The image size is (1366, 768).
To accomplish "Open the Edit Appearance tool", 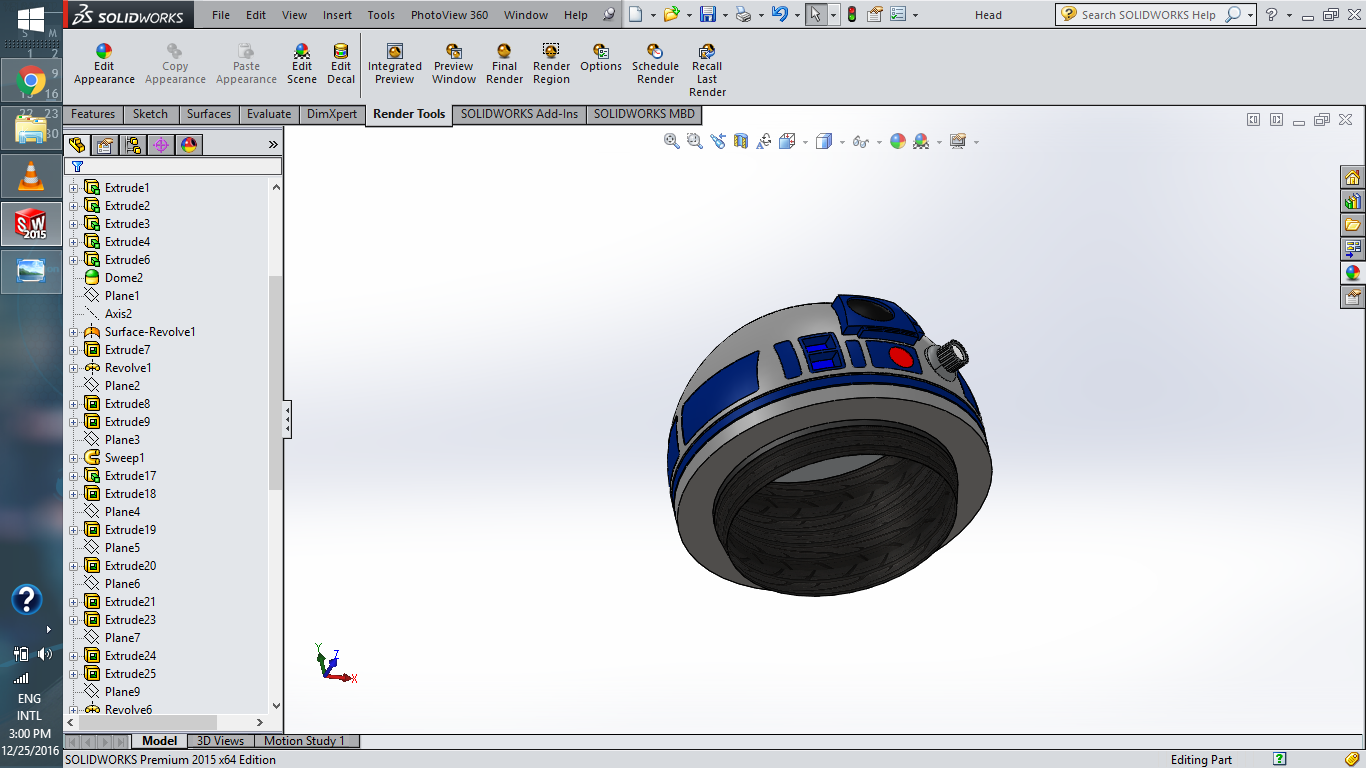I will [104, 65].
